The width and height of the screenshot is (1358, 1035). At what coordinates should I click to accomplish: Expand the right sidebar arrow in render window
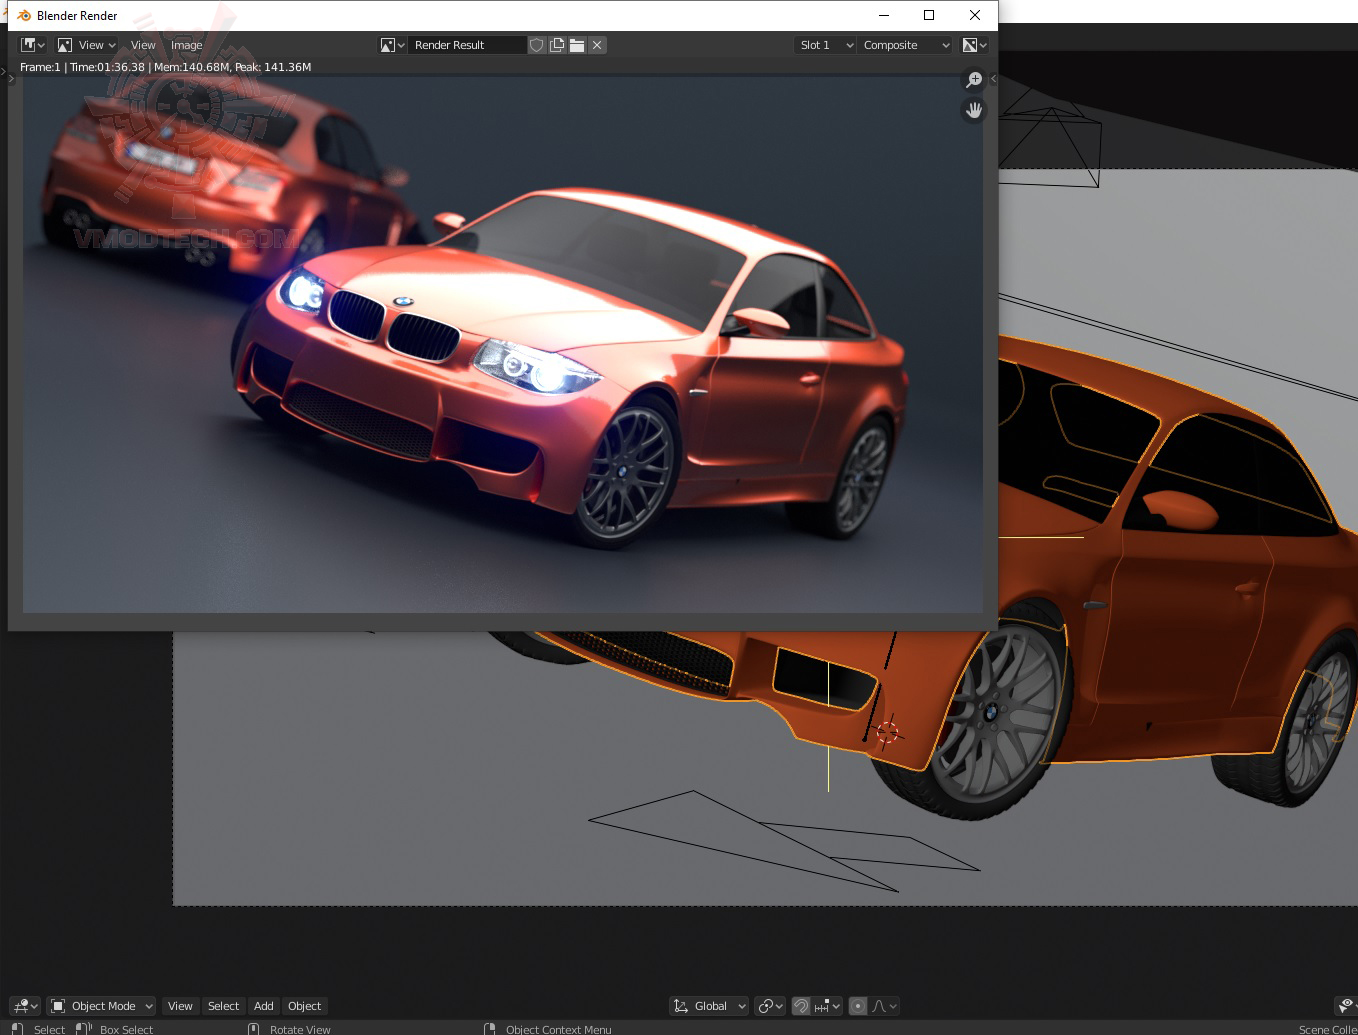pyautogui.click(x=993, y=78)
